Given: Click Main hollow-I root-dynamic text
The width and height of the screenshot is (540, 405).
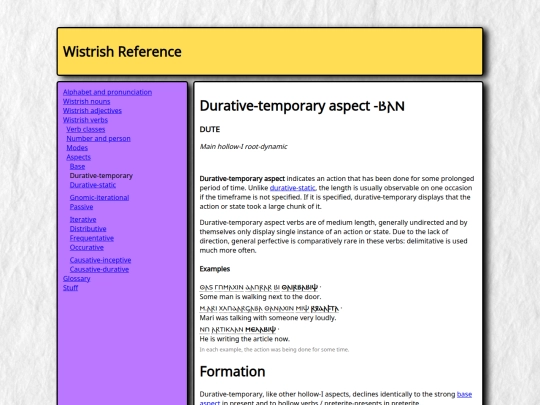Looking at the screenshot, I should coord(243,147).
